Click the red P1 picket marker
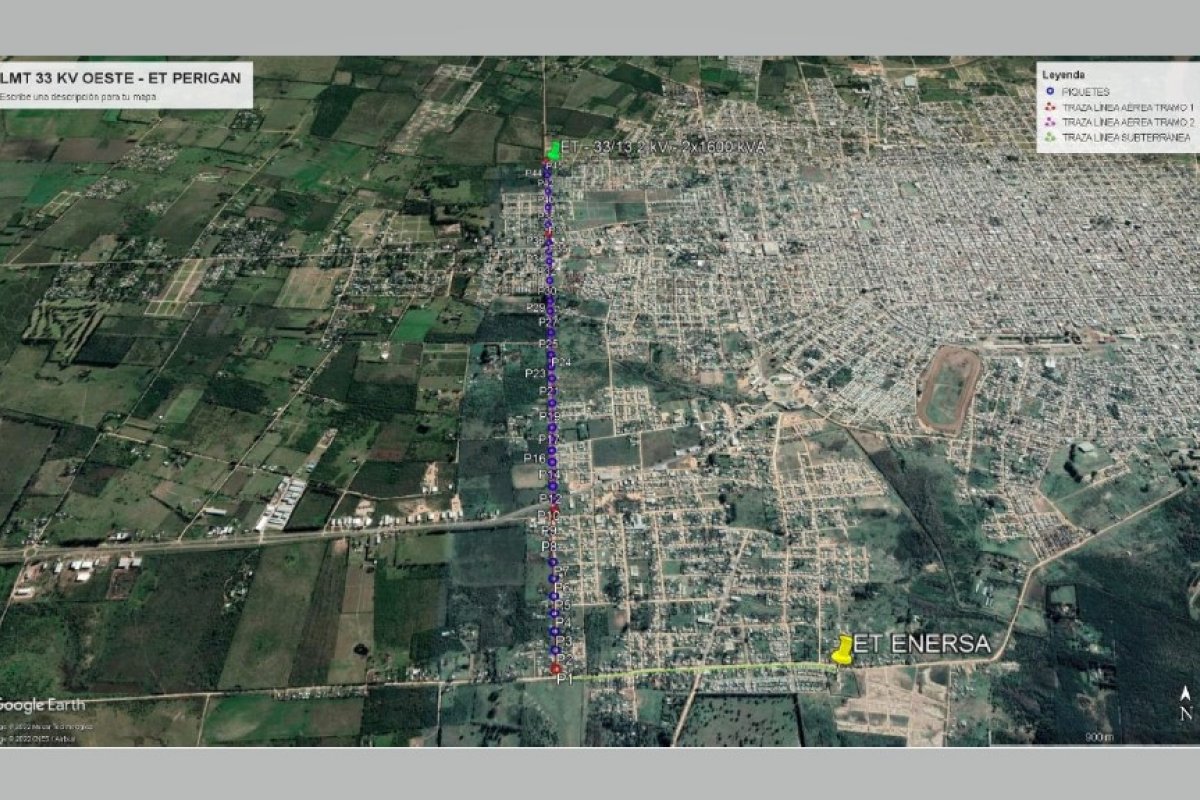 [x=556, y=668]
